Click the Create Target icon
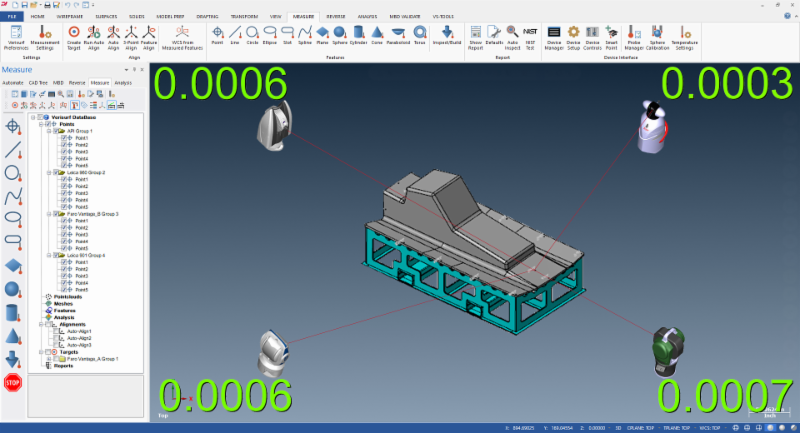The height and width of the screenshot is (433, 800). (74, 35)
